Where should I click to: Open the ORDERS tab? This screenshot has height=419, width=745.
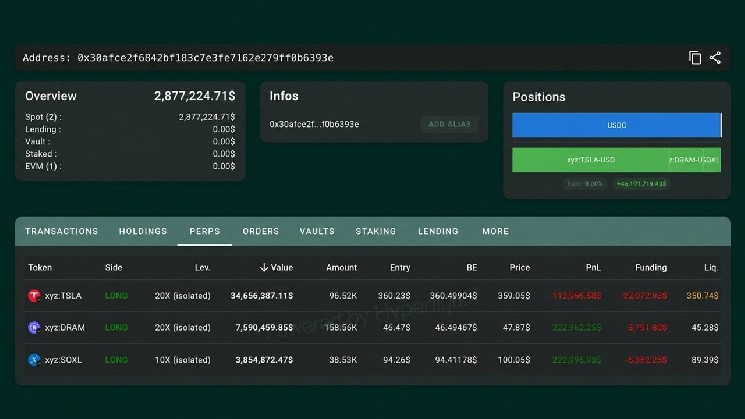pos(260,231)
